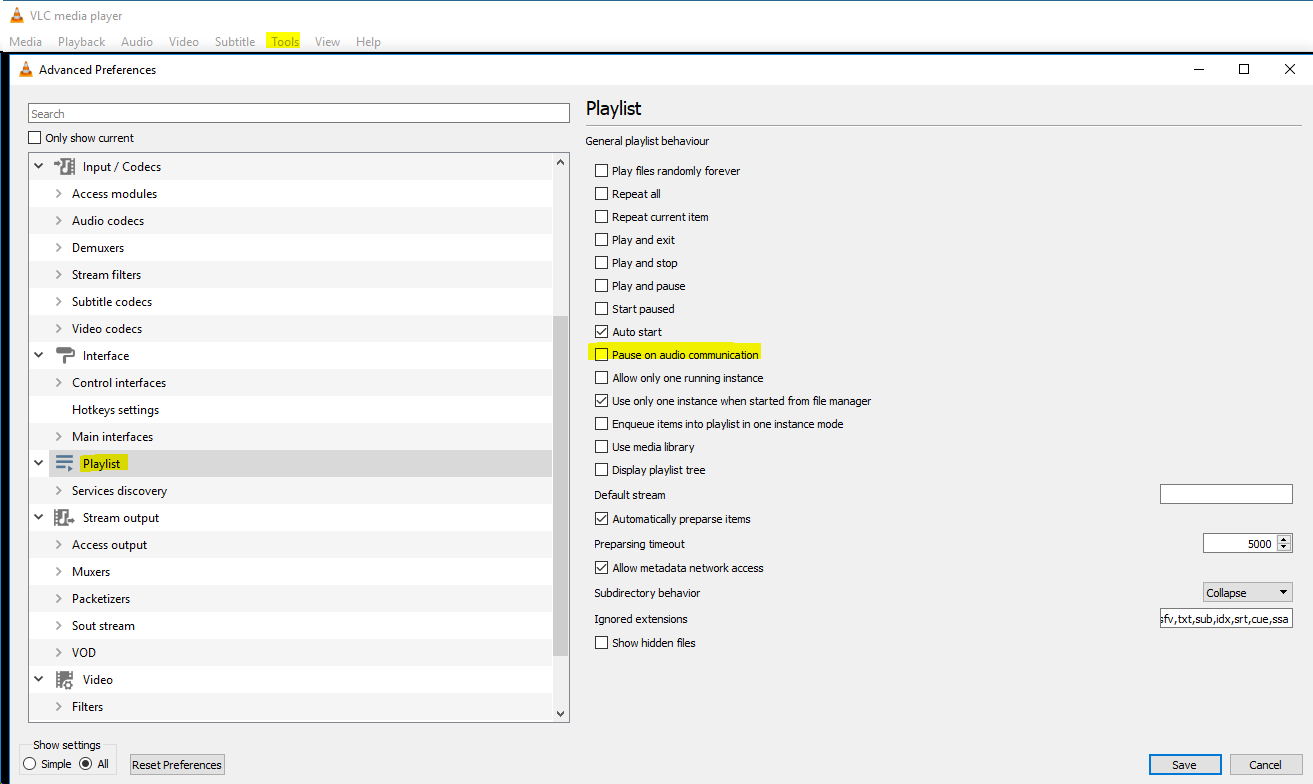This screenshot has height=784, width=1313.
Task: Expand the Audio codecs tree node
Action: pyautogui.click(x=59, y=221)
